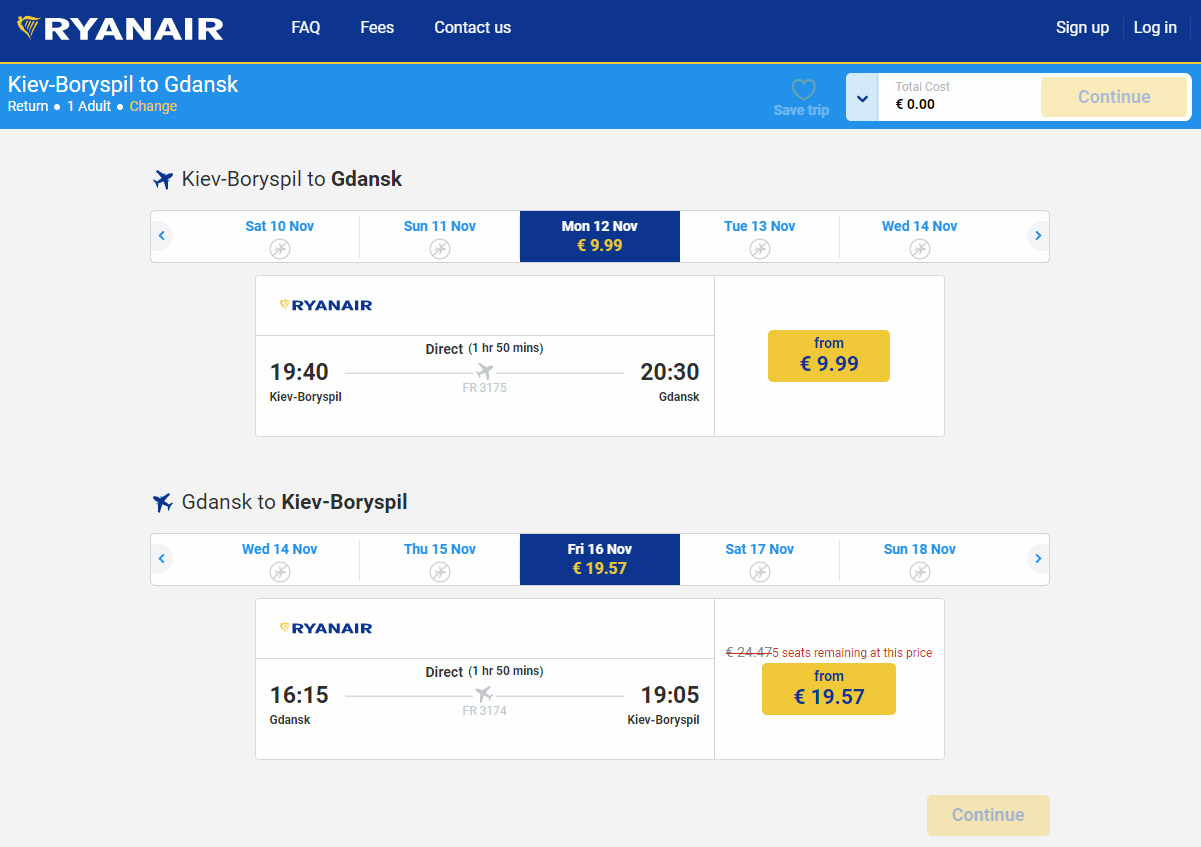
Task: Click plane icon above flight FR 3174
Action: [484, 695]
